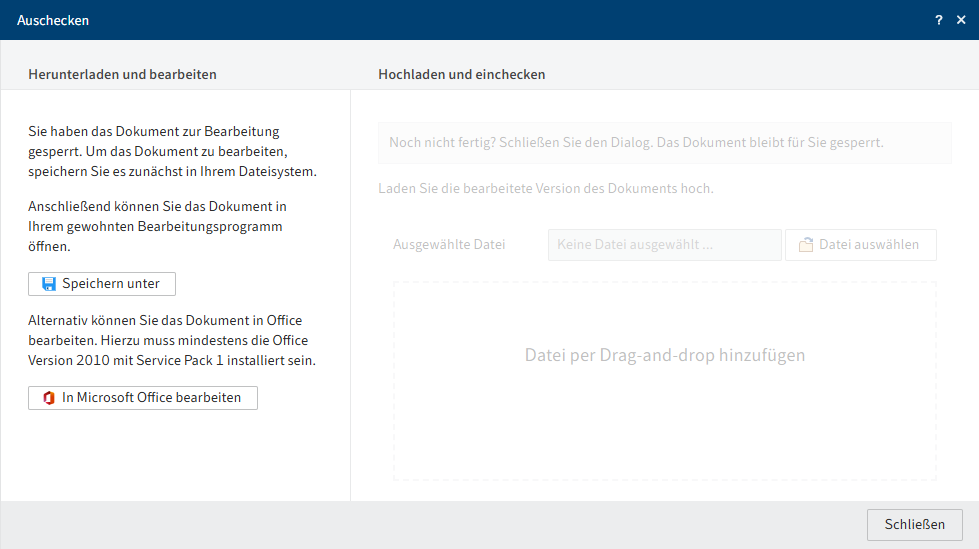The height and width of the screenshot is (549, 979).
Task: Click the Anschließend können Sie paragraph
Action: 157,226
